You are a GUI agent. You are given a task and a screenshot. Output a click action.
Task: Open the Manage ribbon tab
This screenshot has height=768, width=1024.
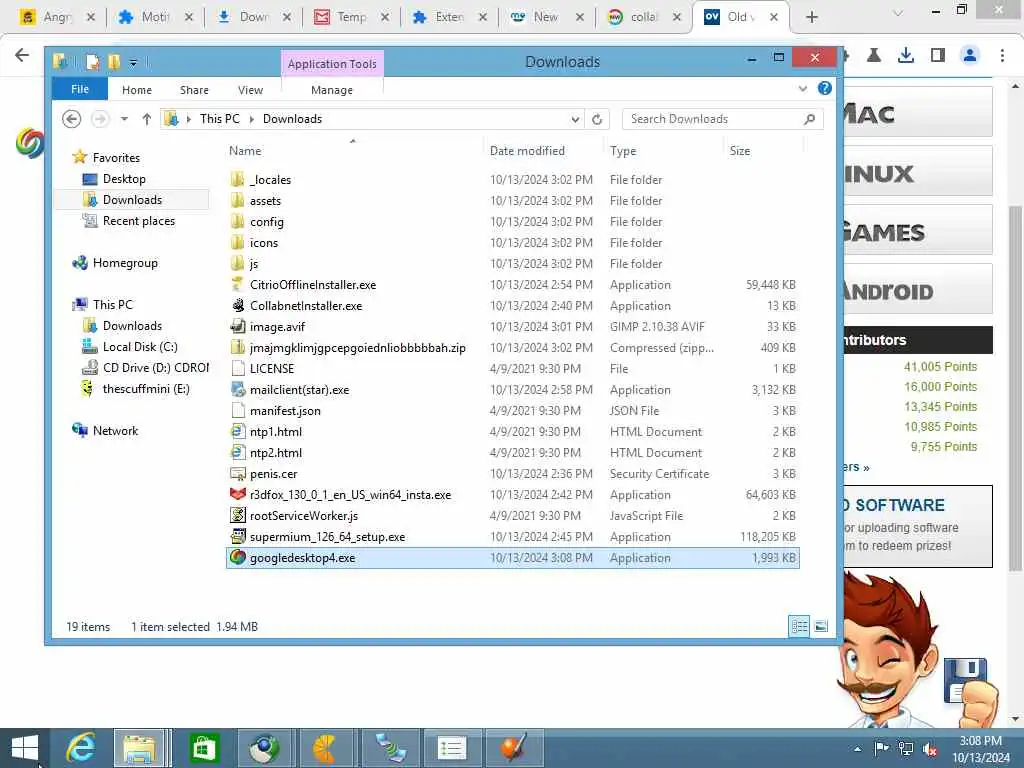332,90
